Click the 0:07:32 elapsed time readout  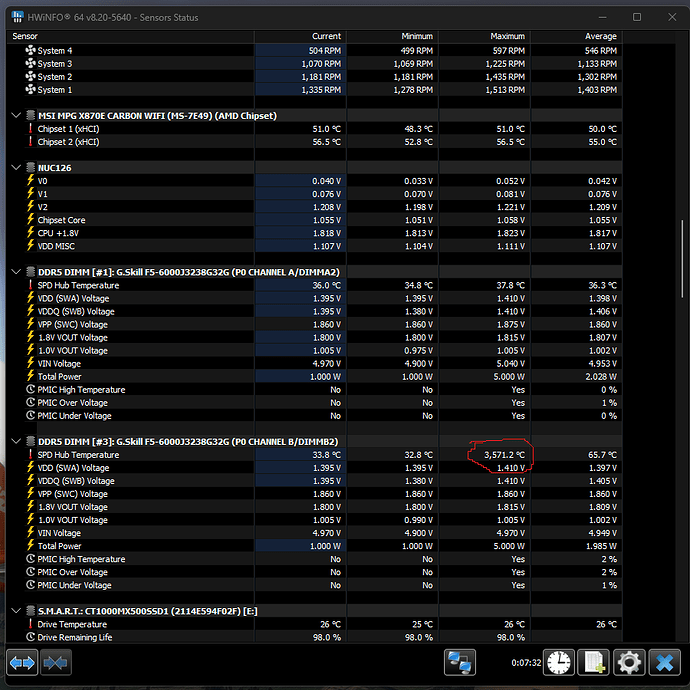pyautogui.click(x=526, y=662)
